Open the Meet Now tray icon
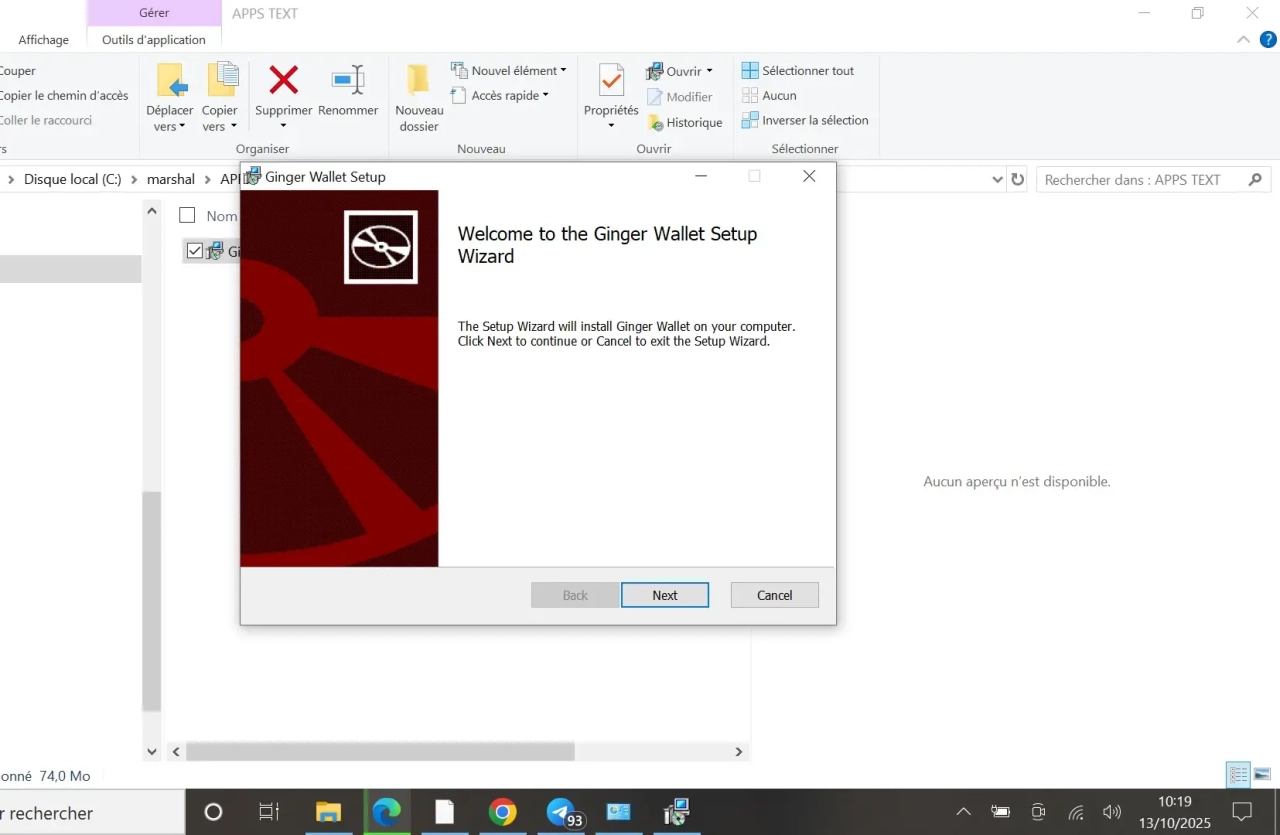The width and height of the screenshot is (1280, 835). pos(1039,812)
